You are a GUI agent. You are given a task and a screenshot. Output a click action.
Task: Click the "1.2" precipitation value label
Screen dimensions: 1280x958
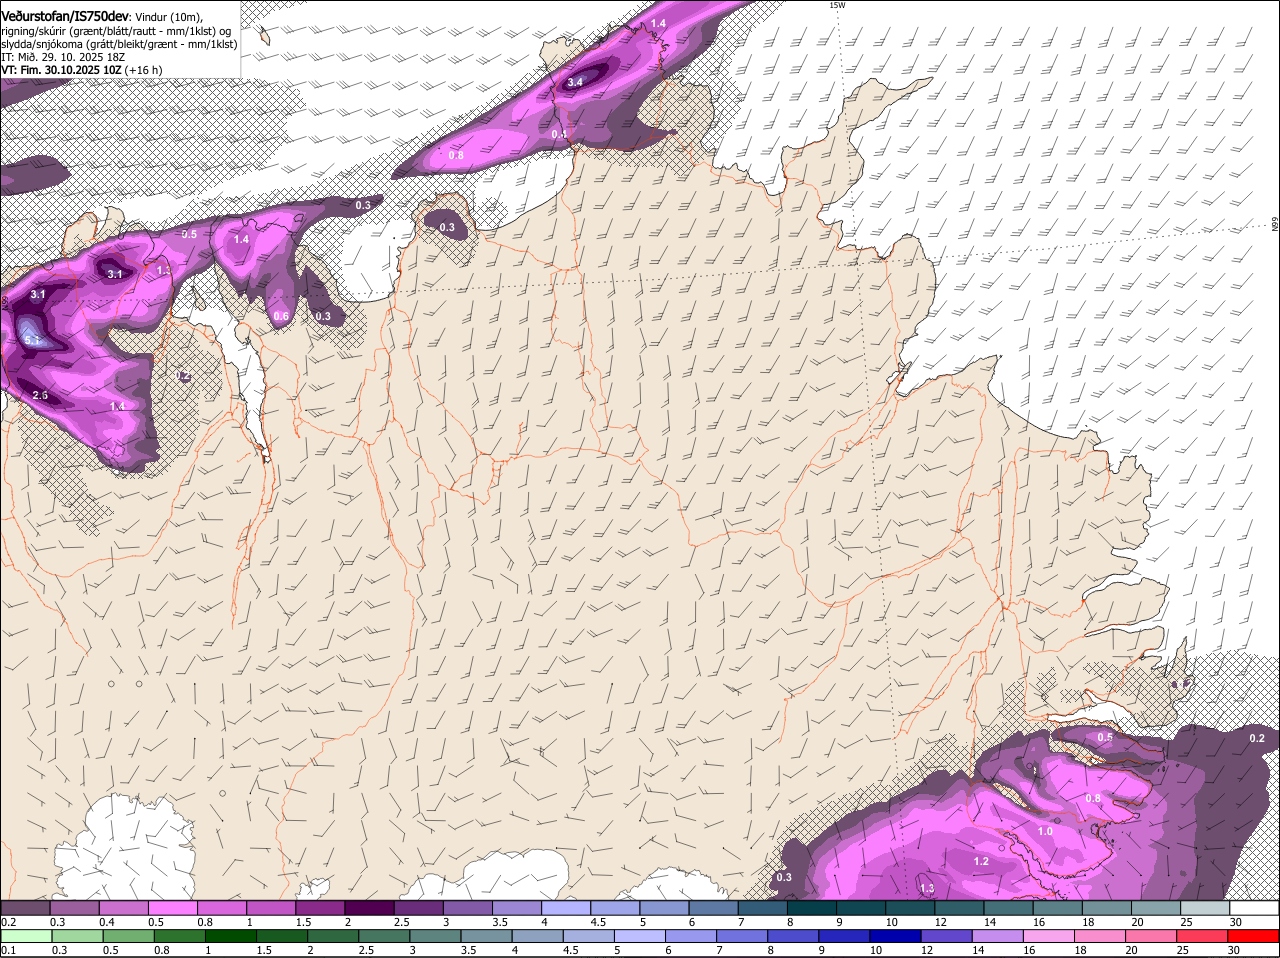point(981,861)
